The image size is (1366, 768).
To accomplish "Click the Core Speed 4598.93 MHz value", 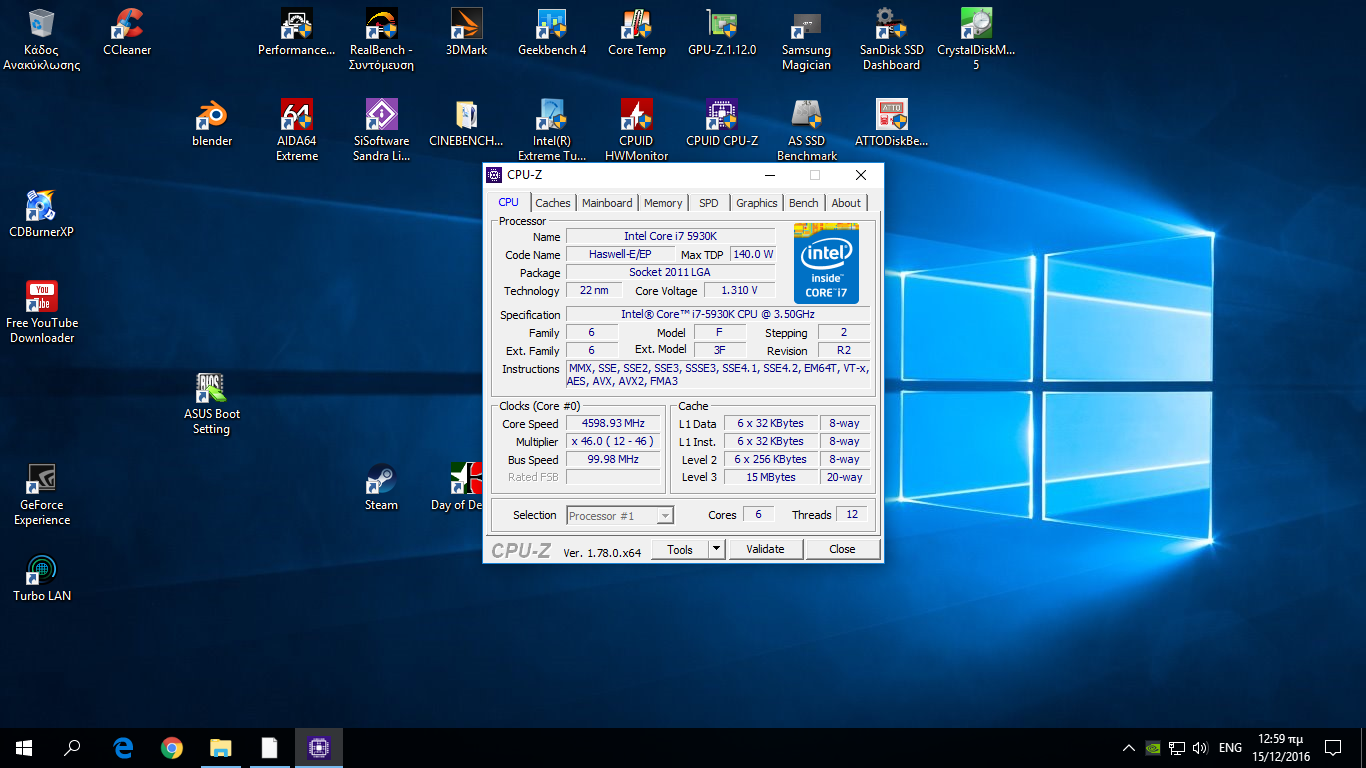I will [613, 424].
